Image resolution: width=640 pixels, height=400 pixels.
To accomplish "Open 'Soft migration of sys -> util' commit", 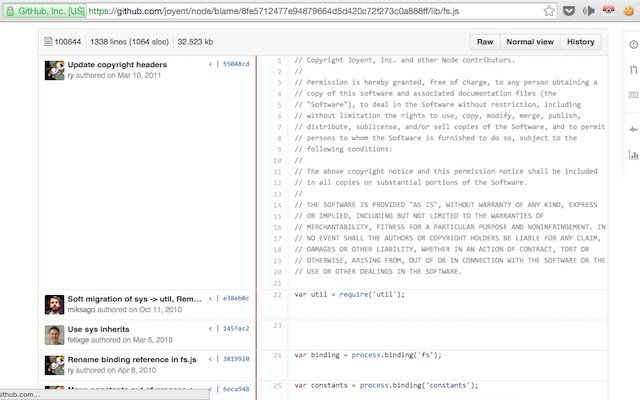I will click(x=134, y=299).
